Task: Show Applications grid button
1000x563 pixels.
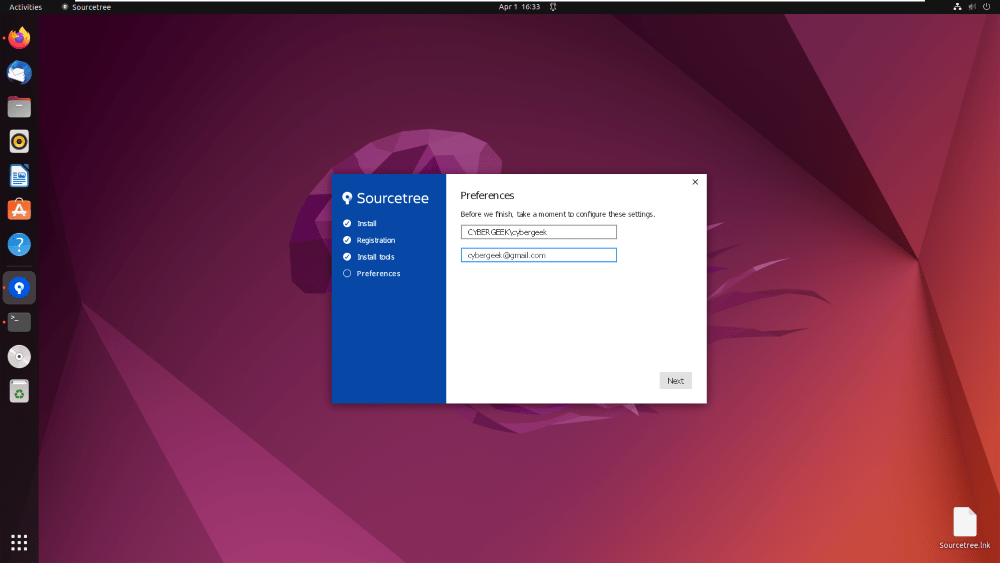Action: [x=19, y=543]
